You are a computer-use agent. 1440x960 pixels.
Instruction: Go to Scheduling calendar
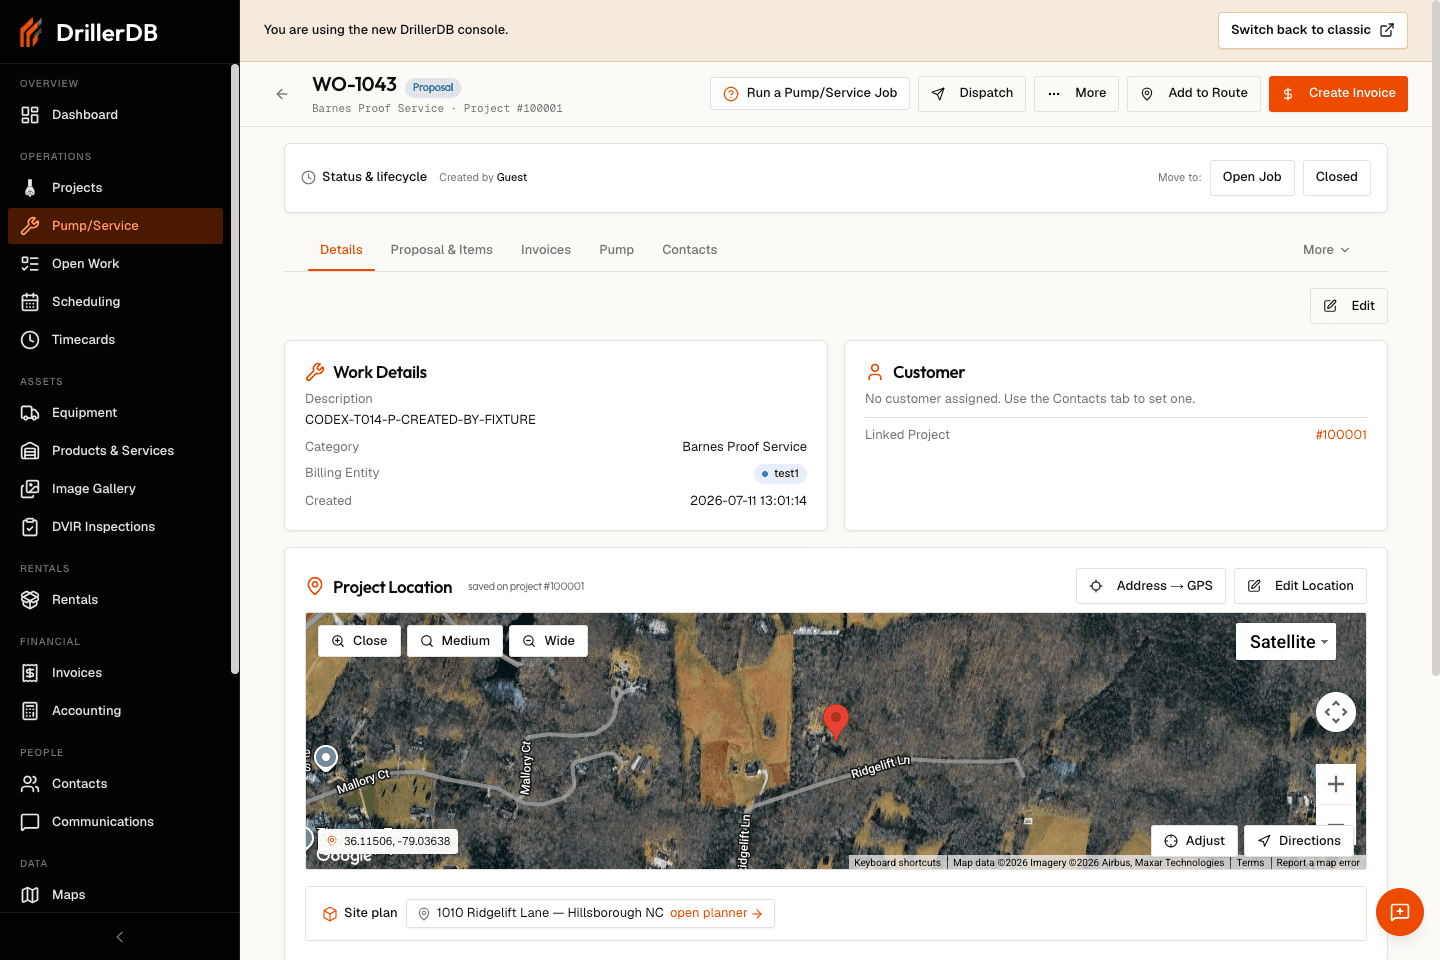tap(115, 302)
